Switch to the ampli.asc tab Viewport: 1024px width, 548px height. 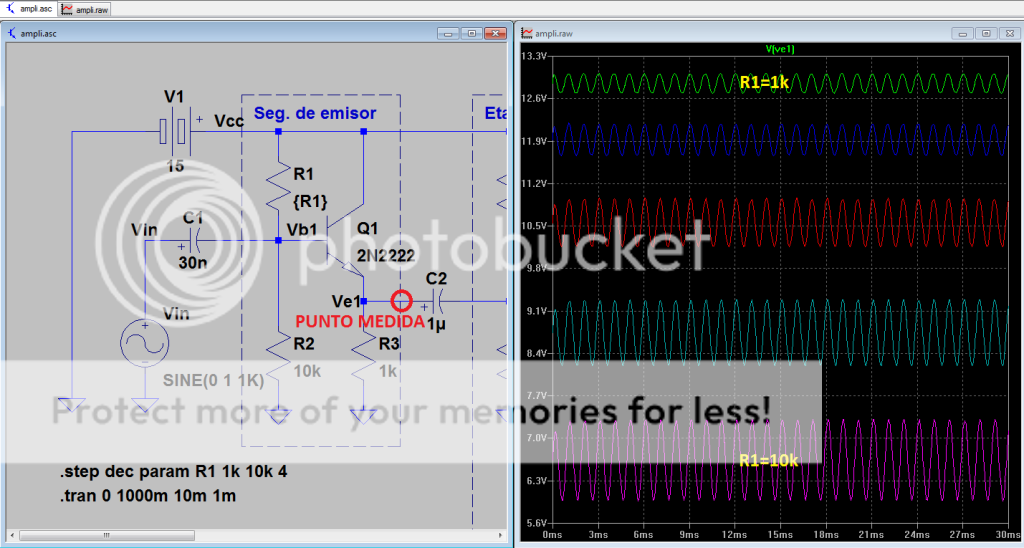[29, 9]
